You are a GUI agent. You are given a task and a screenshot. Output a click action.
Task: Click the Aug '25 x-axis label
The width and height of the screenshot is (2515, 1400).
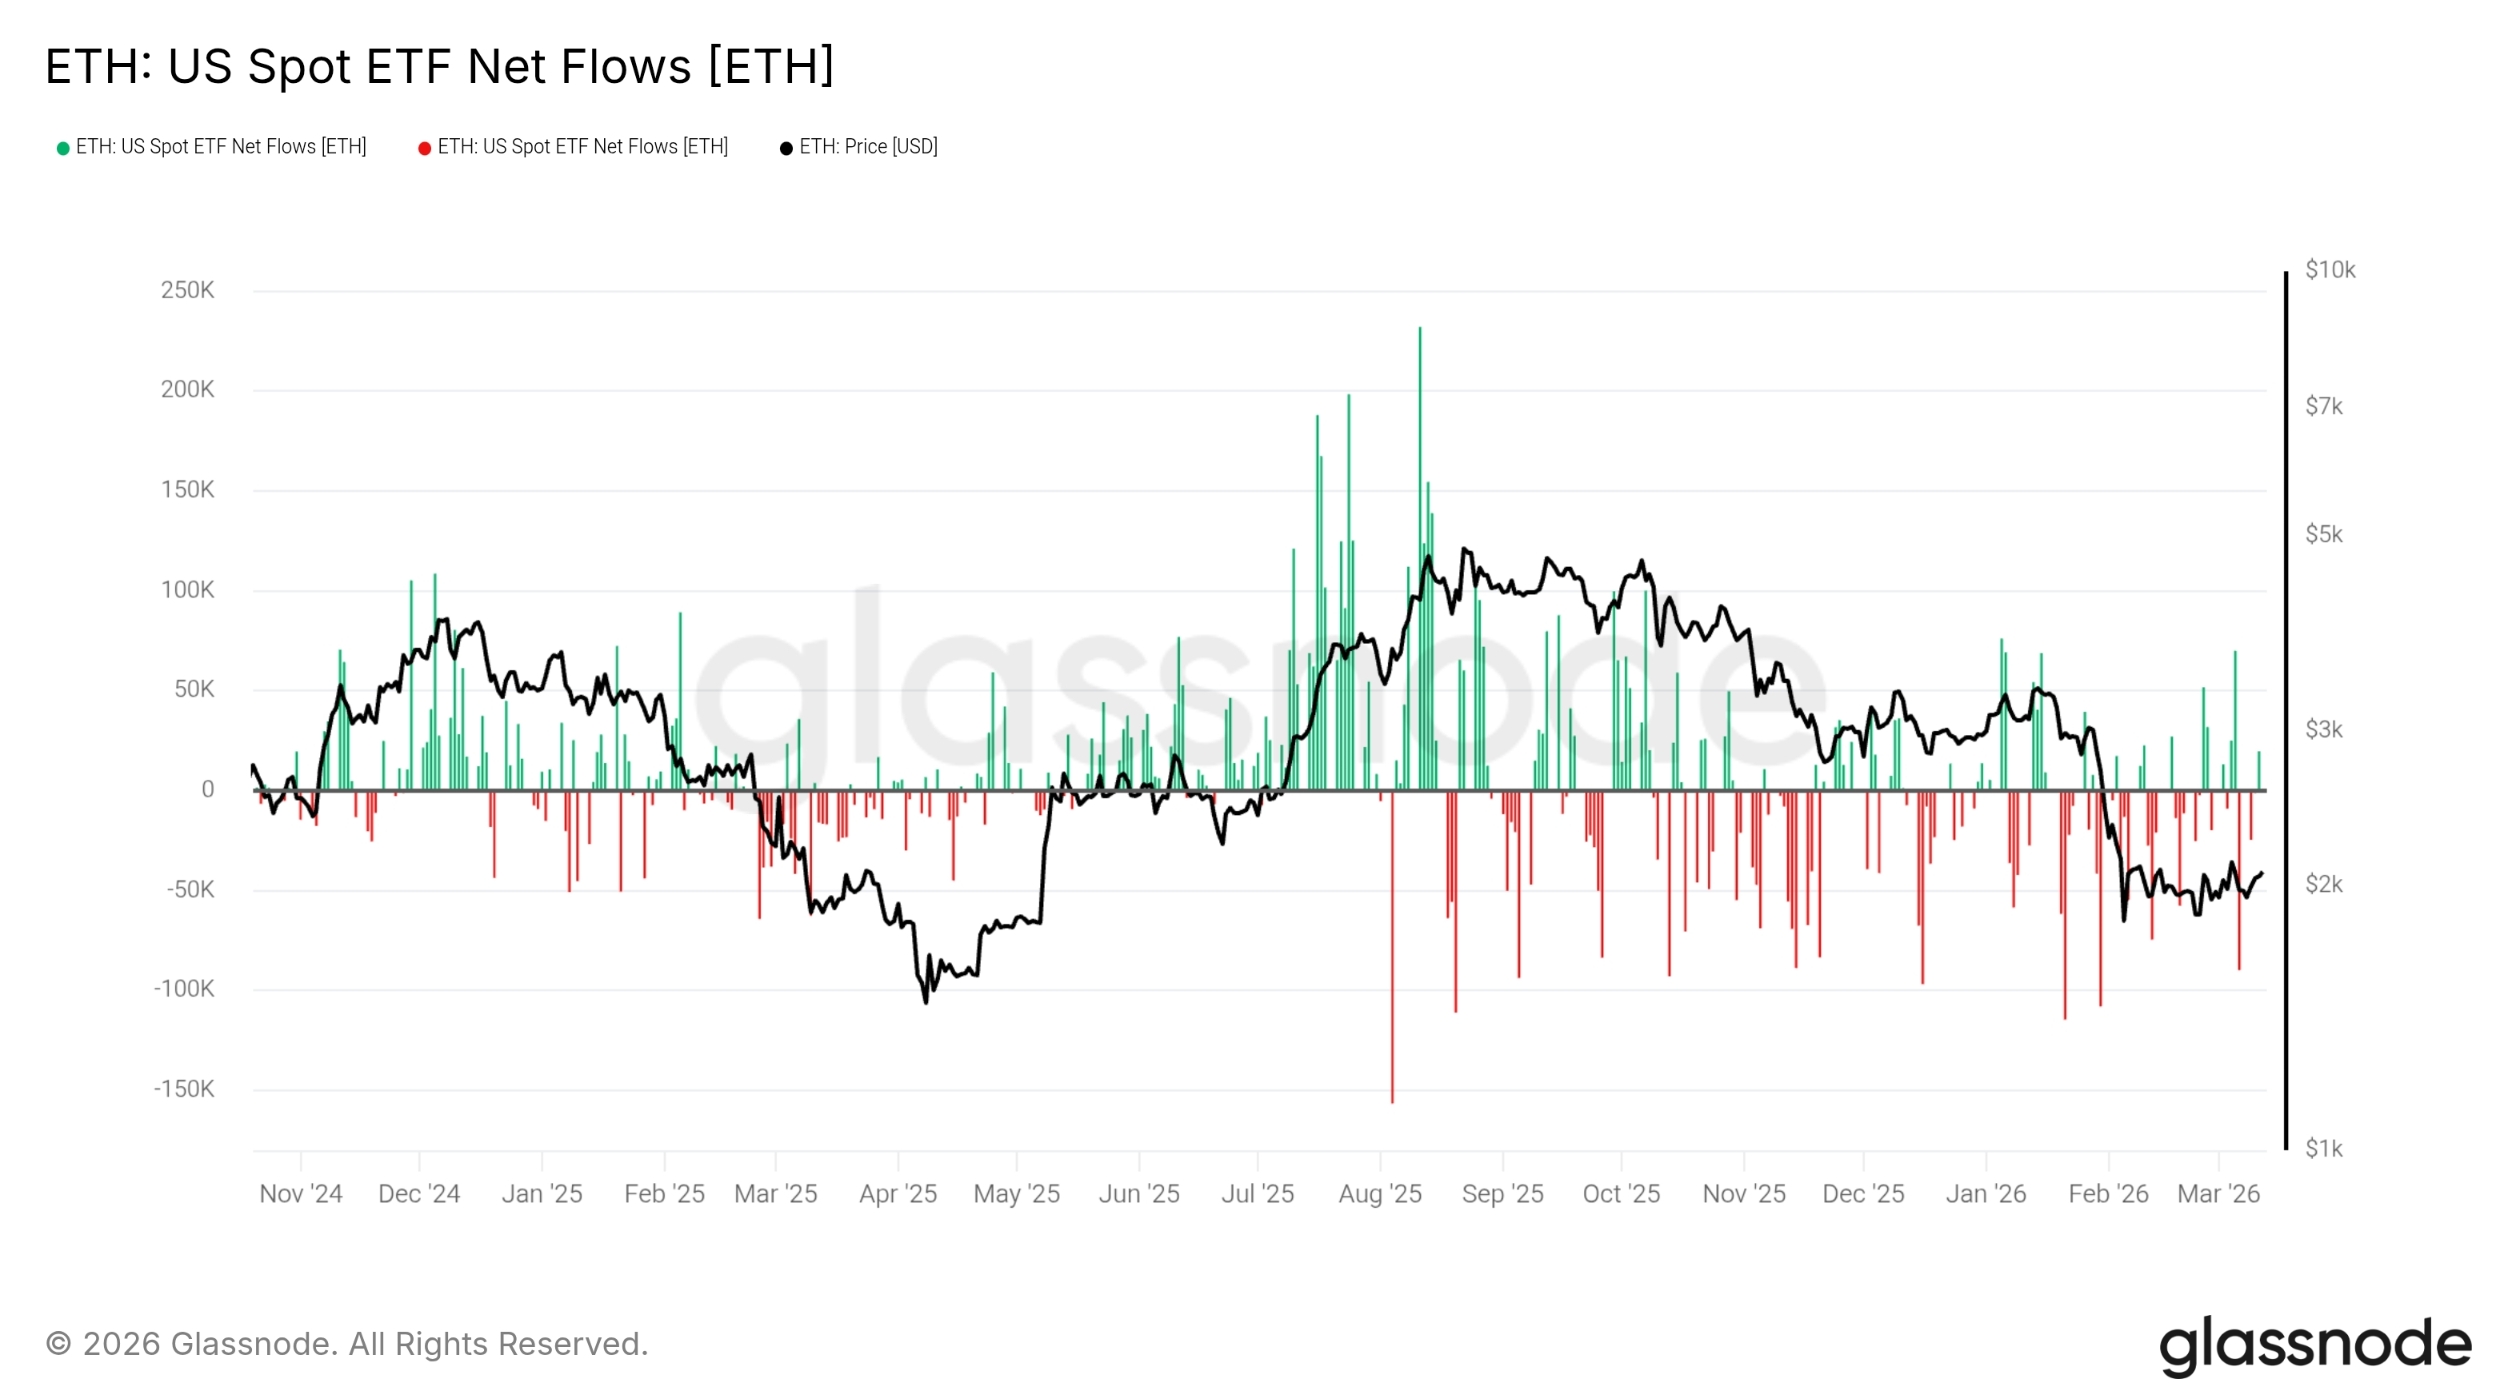(x=1380, y=1194)
